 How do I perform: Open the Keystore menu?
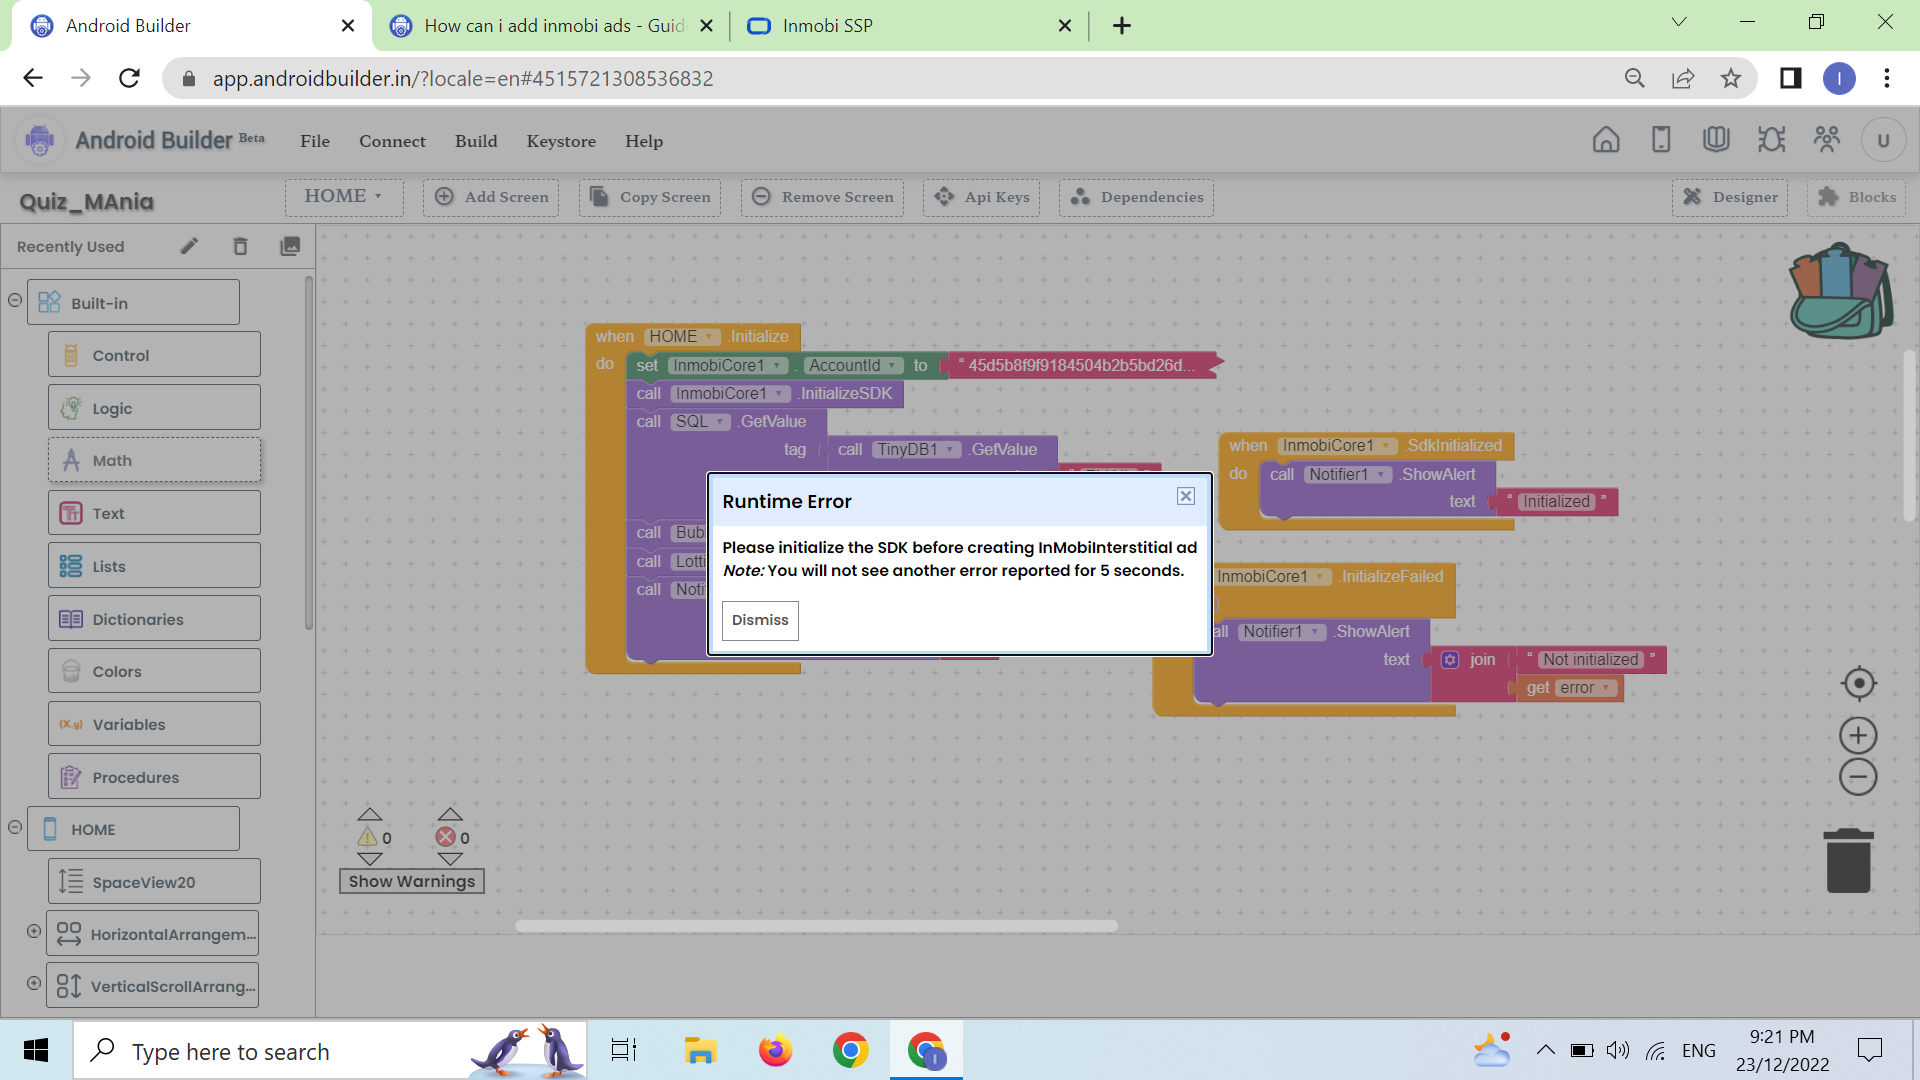[x=561, y=141]
